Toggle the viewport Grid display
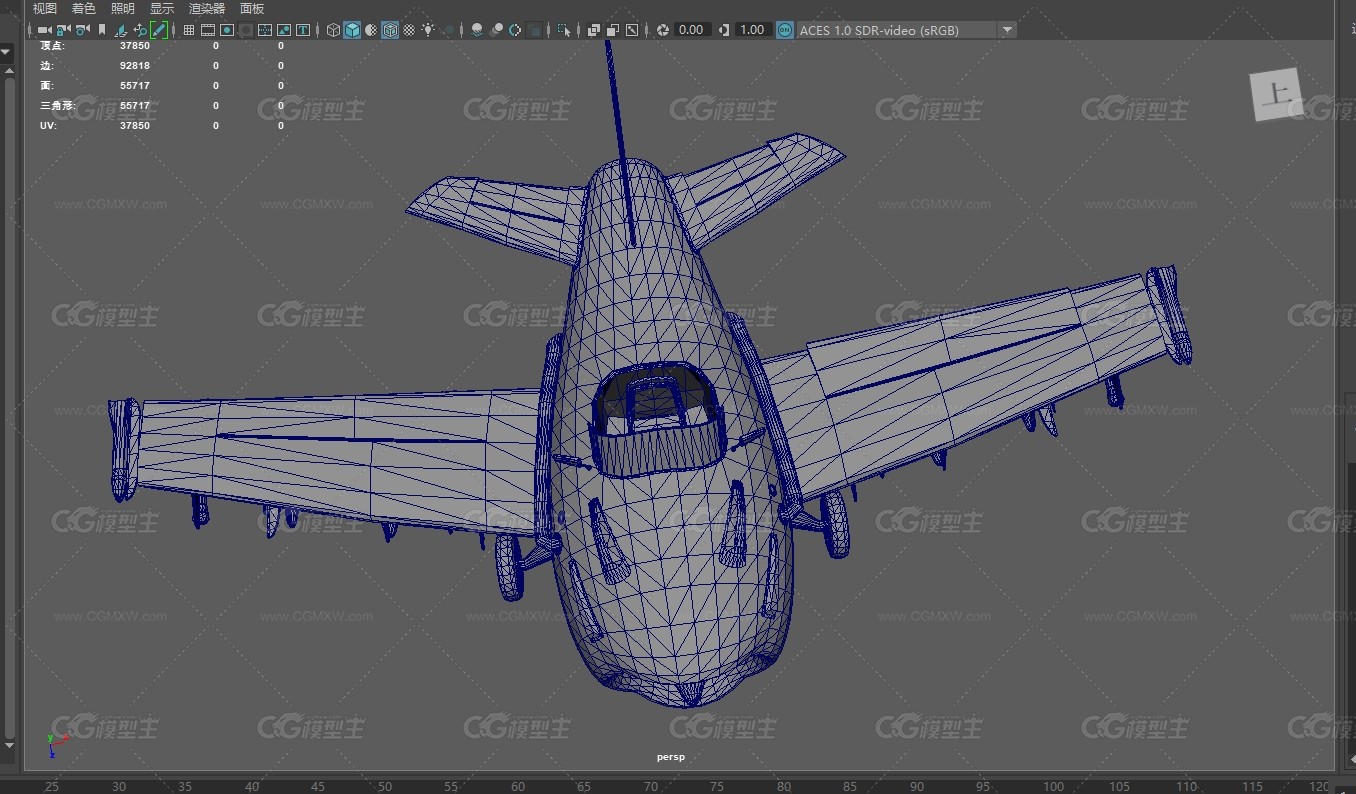1356x794 pixels. click(188, 30)
